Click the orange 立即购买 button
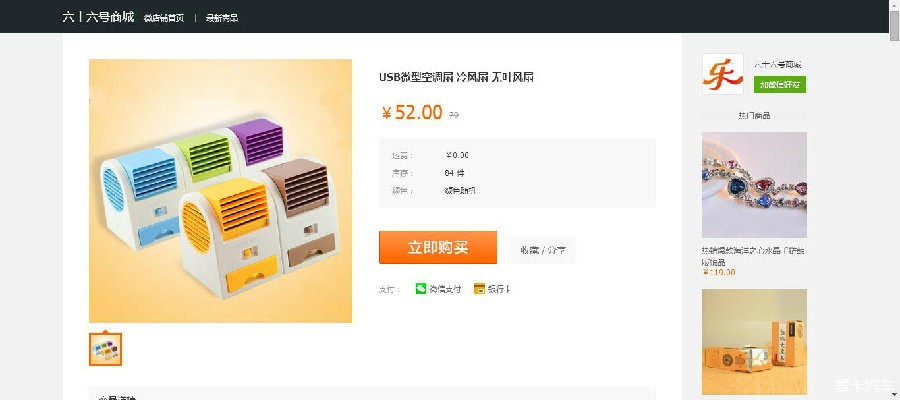 click(438, 247)
